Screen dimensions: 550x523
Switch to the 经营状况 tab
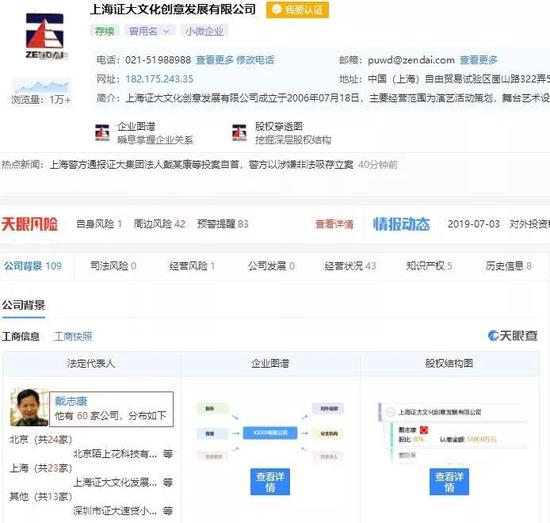click(350, 266)
